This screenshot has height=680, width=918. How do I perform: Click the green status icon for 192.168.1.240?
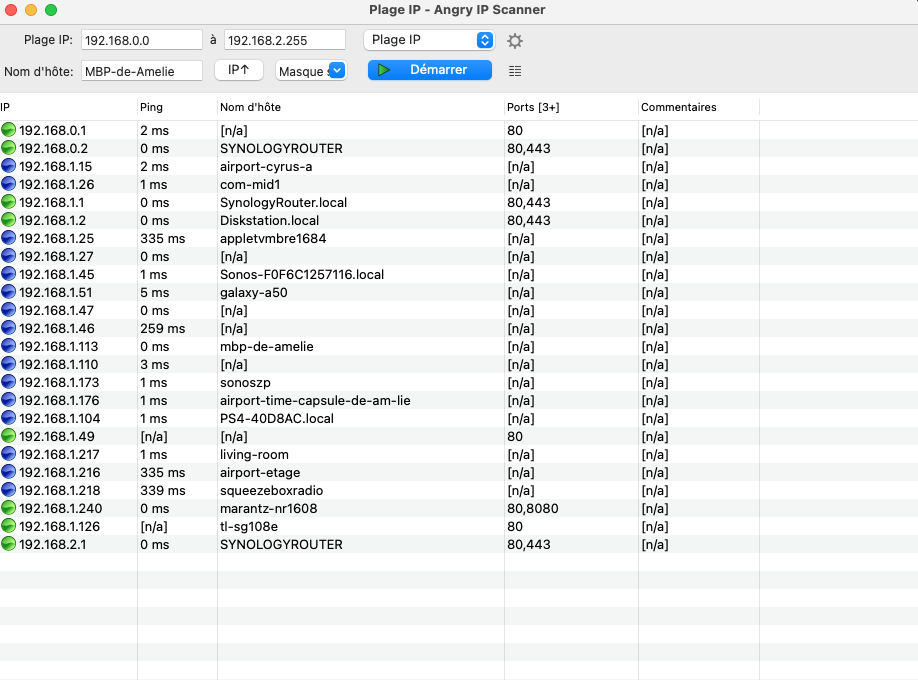click(8, 508)
